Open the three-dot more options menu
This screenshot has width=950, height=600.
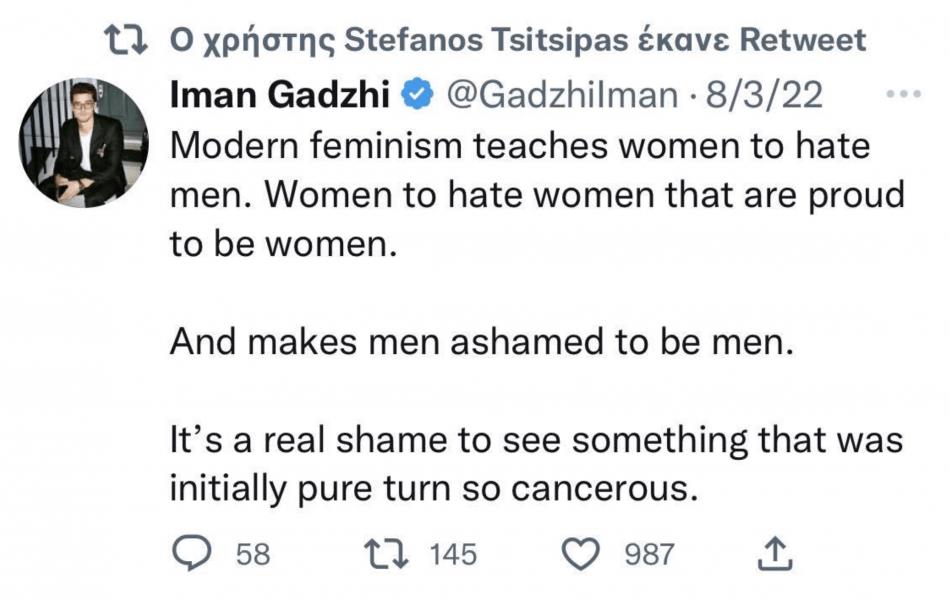click(x=903, y=94)
